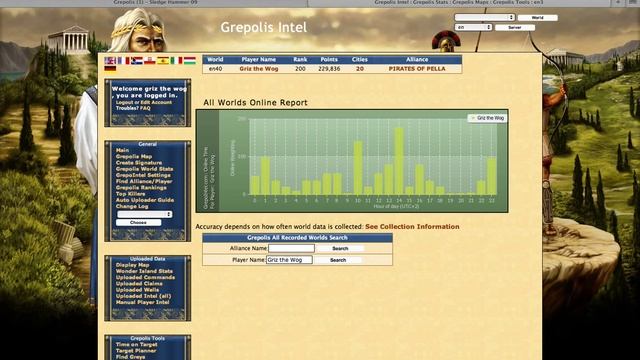The image size is (640, 360).
Task: Click the en40 world cell
Action: click(x=216, y=69)
